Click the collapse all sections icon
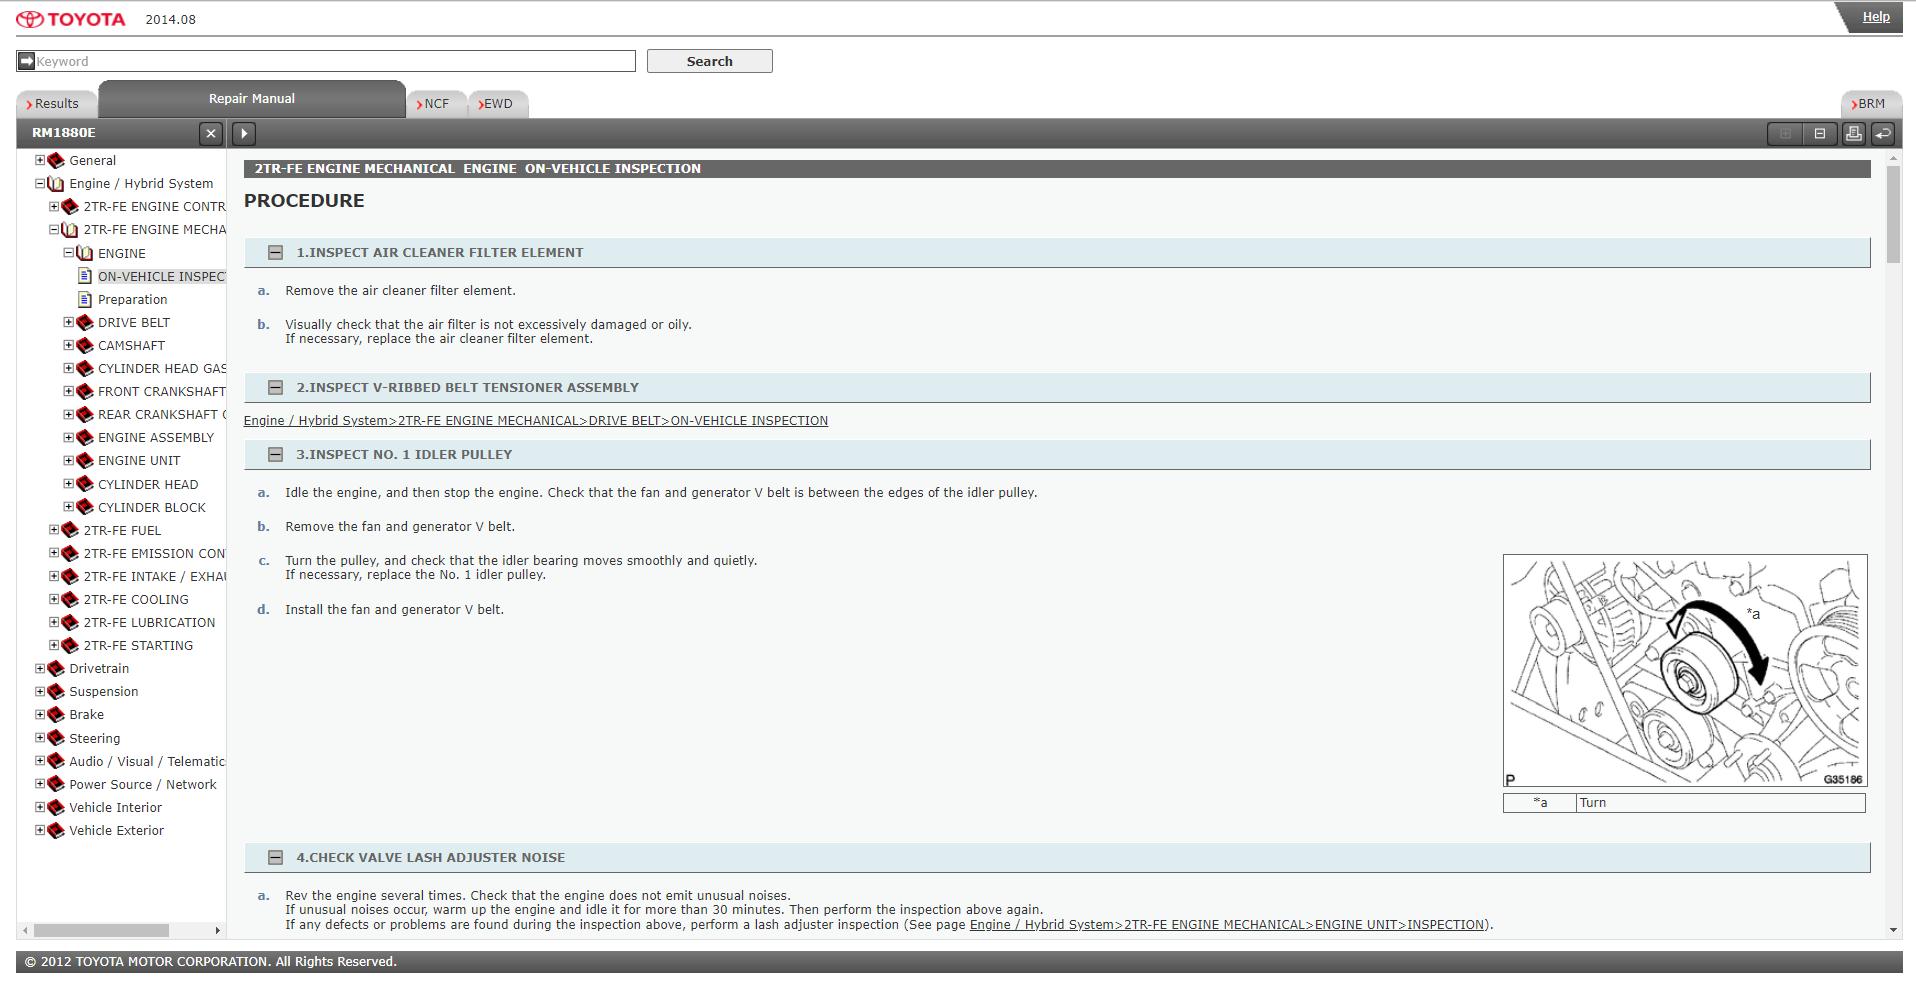Viewport: 1916px width, 984px height. click(1820, 133)
